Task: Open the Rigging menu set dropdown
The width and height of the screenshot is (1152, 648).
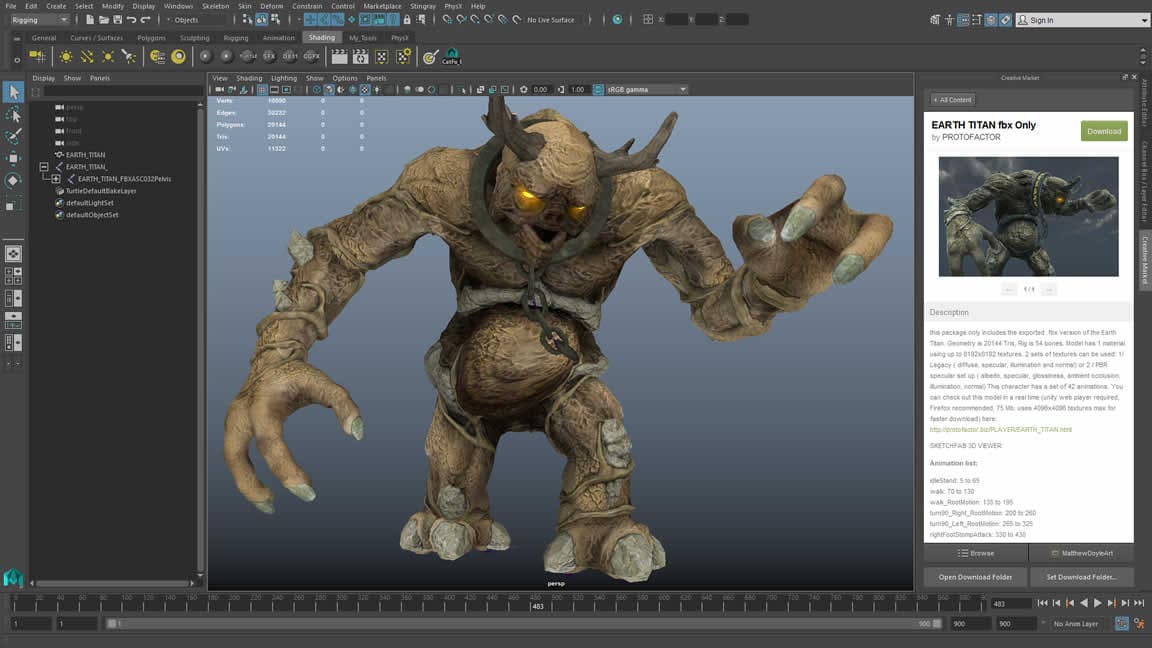Action: (x=40, y=20)
